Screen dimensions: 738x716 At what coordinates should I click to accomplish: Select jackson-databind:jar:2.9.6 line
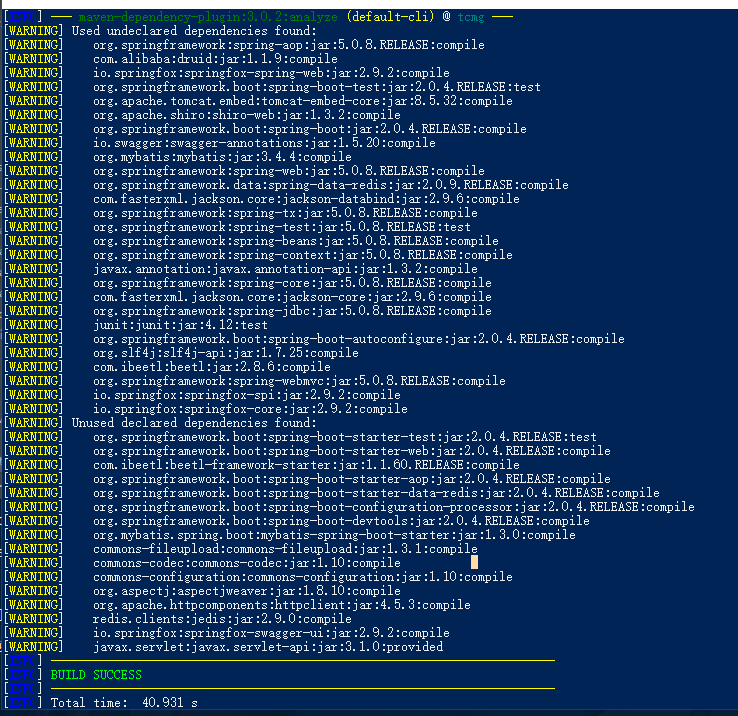click(x=306, y=199)
